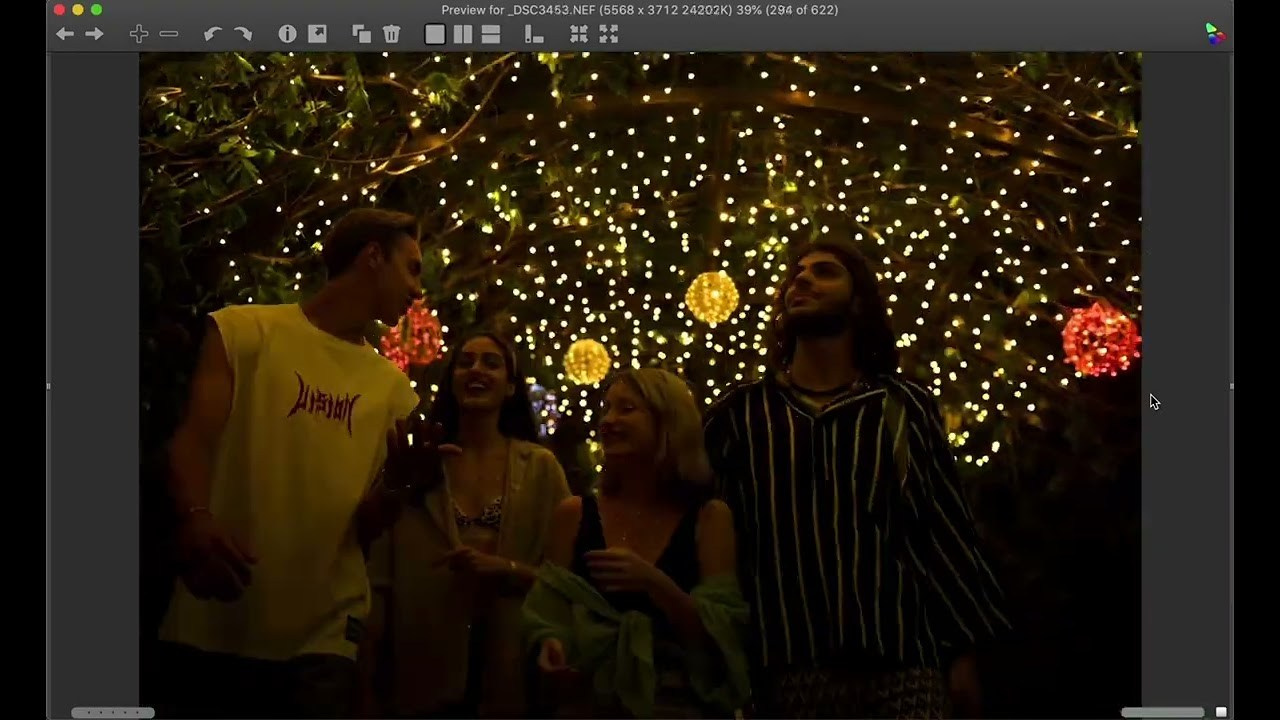Click the colorful app logo in top right
This screenshot has width=1280, height=720.
[1214, 34]
